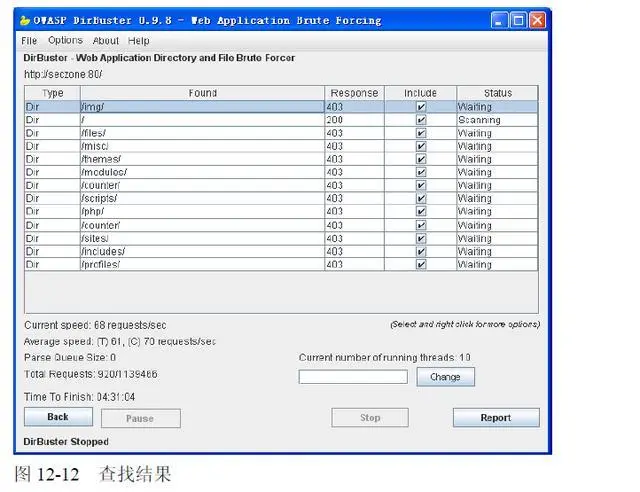640x492 pixels.
Task: Click the 200 response cell
Action: (x=354, y=120)
